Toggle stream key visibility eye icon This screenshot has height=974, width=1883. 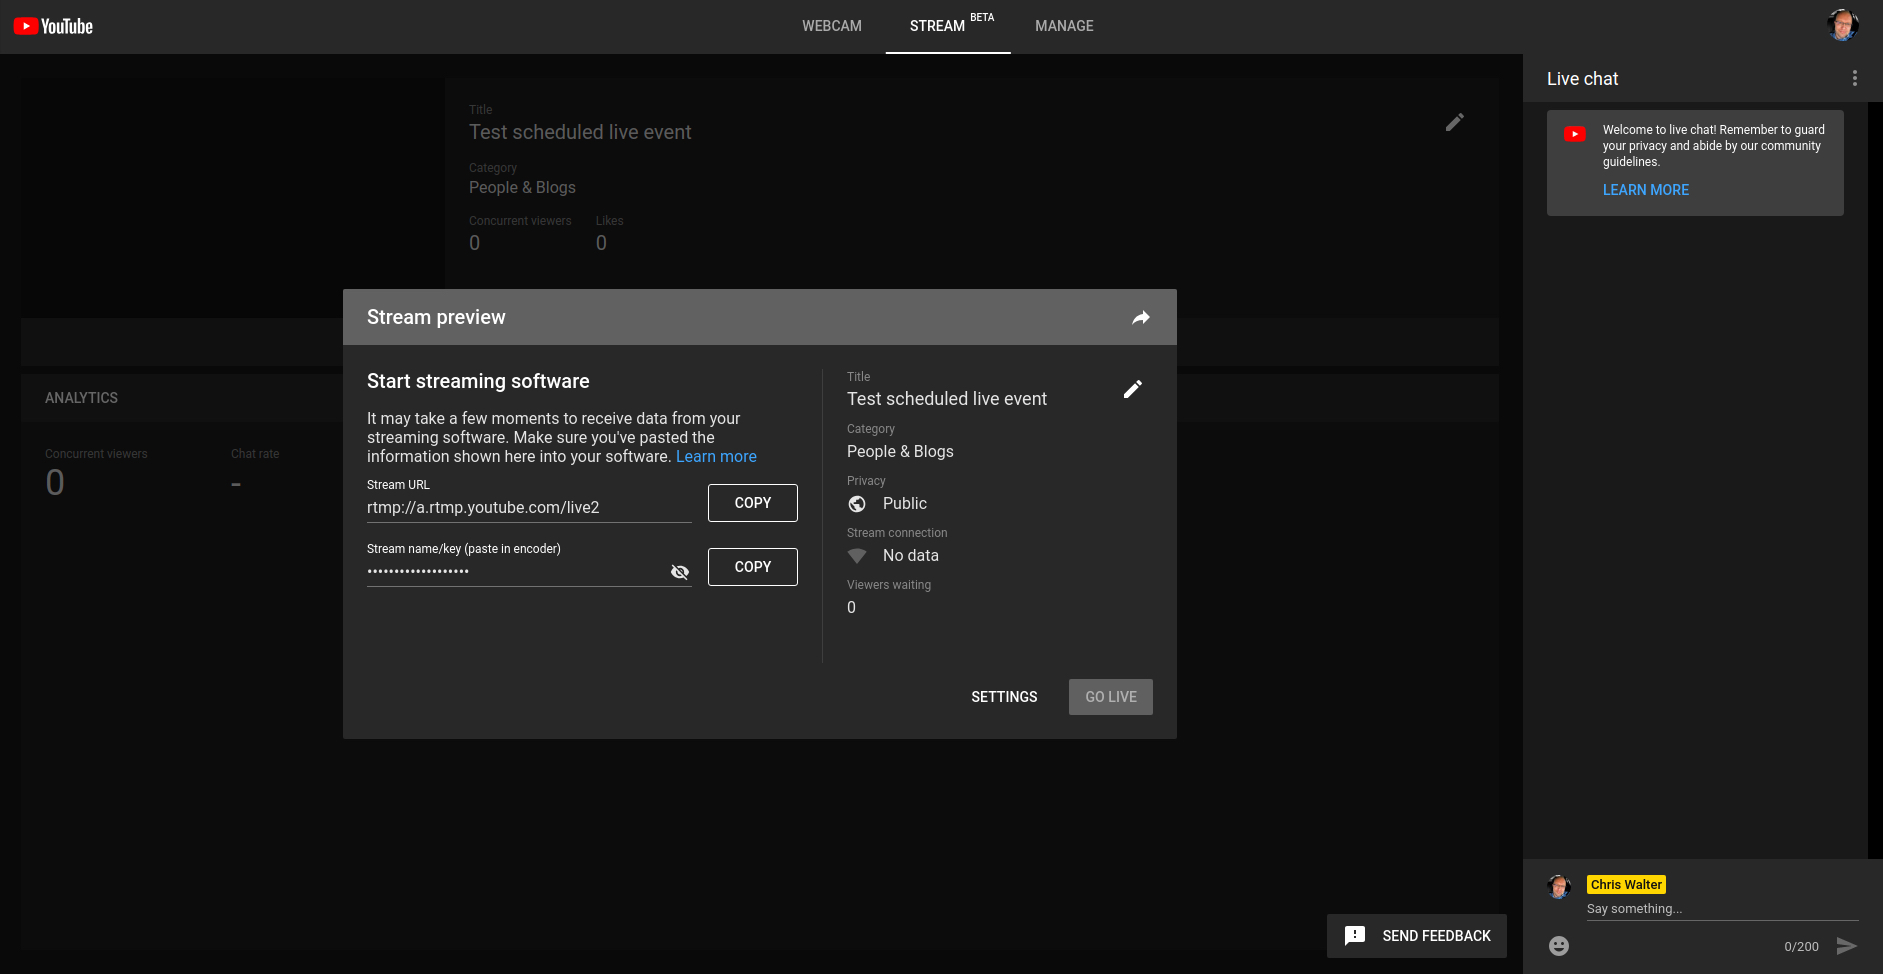point(680,572)
